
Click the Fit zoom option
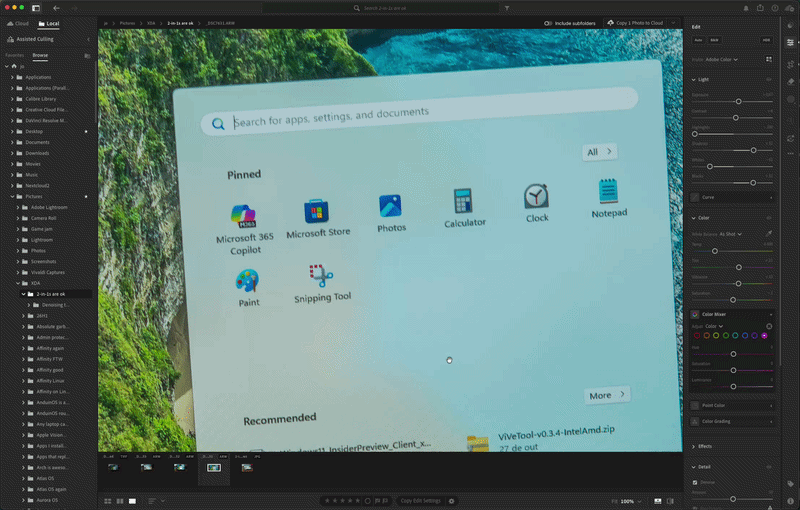point(614,501)
